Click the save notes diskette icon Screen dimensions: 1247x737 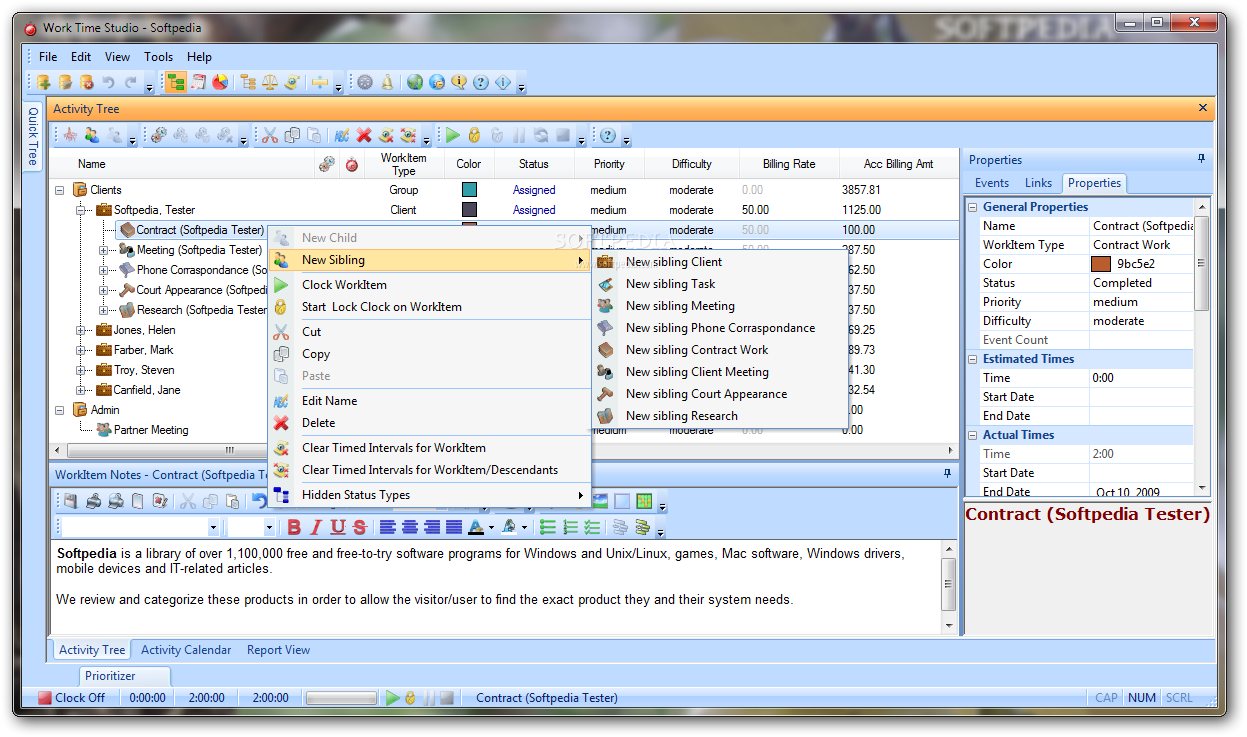tap(71, 501)
